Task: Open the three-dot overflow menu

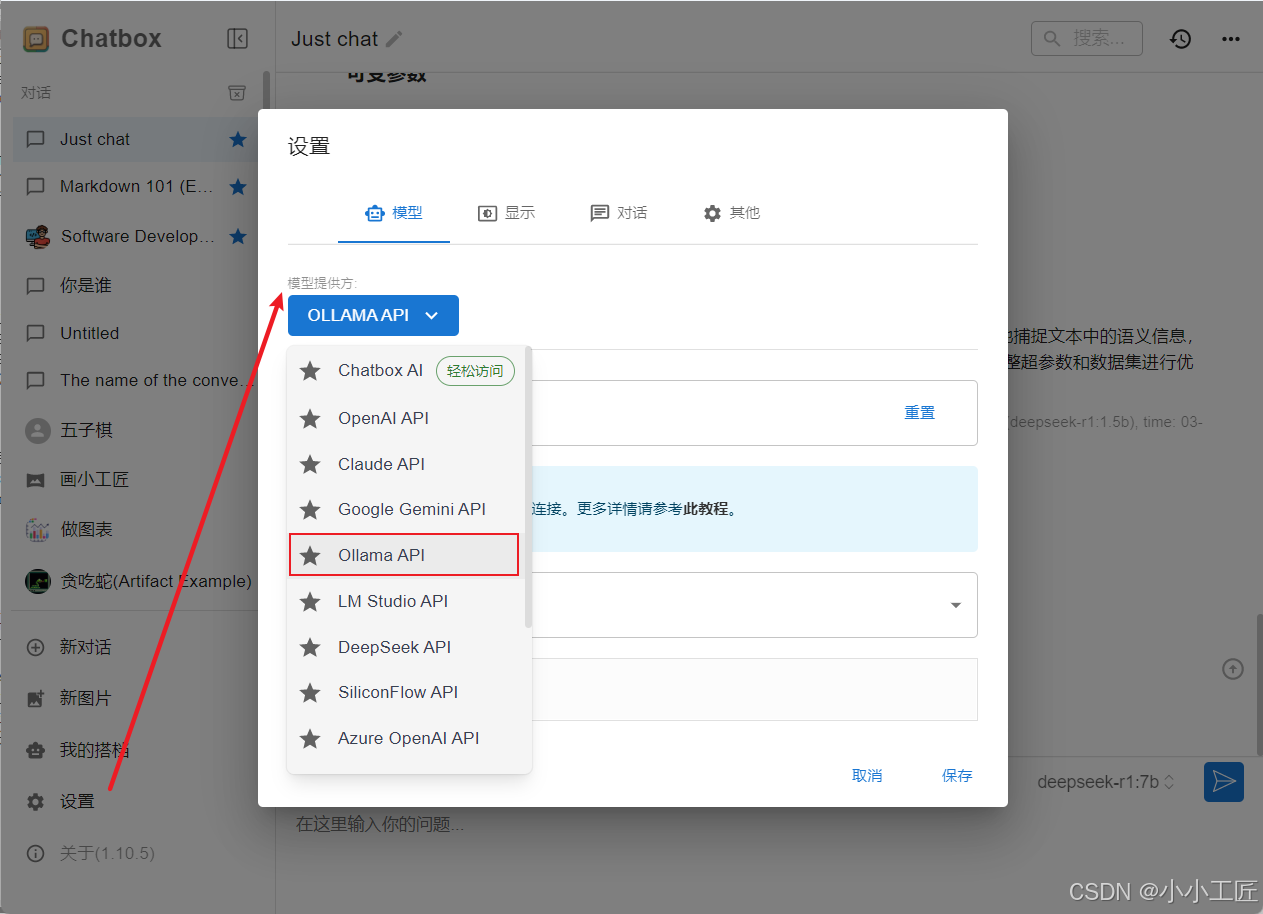Action: 1230,39
